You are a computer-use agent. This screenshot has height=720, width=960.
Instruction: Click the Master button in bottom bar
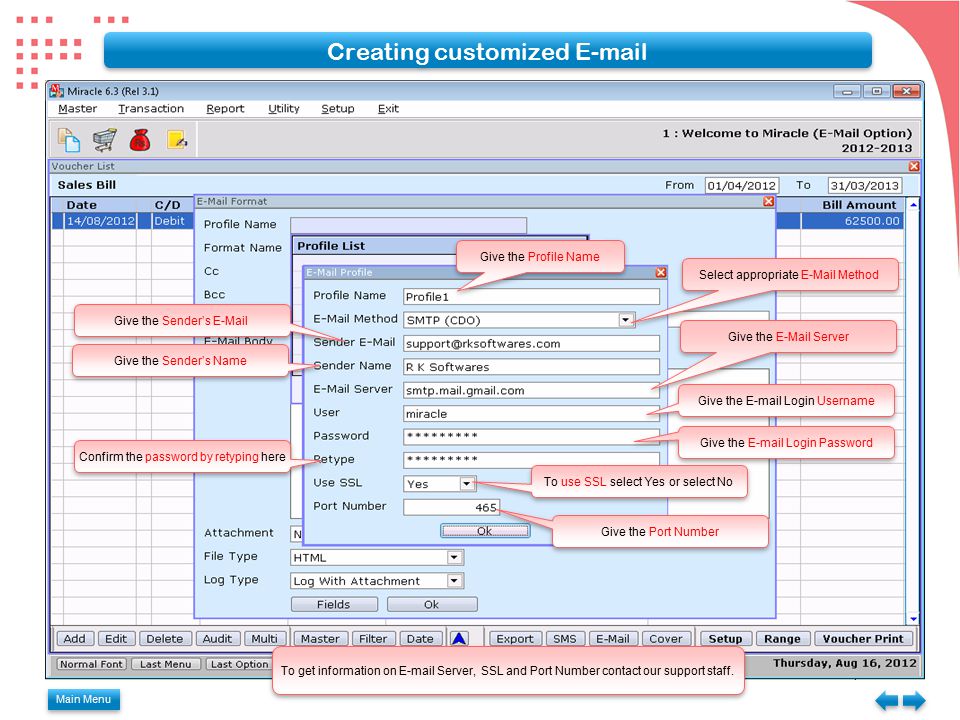click(x=320, y=639)
